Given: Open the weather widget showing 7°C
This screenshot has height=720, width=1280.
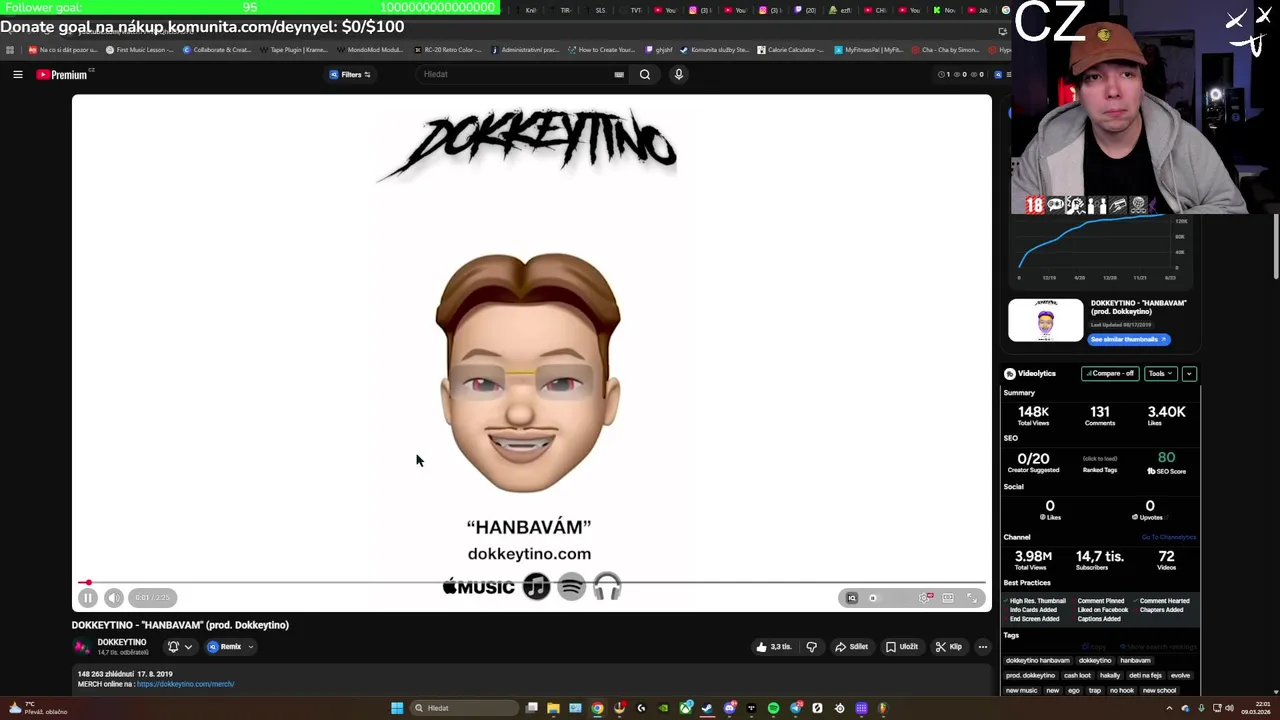Looking at the screenshot, I should [38, 708].
